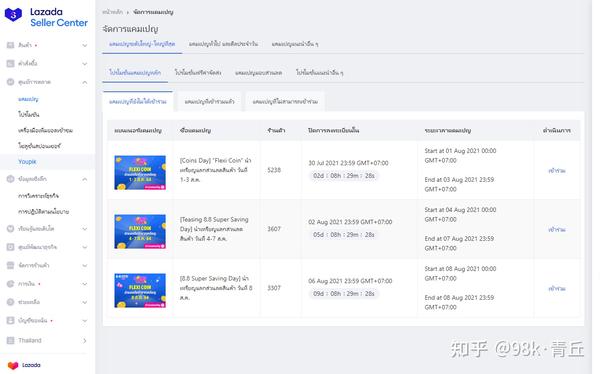Expand the Help menu chevron
This screenshot has height=374, width=600.
click(85, 302)
